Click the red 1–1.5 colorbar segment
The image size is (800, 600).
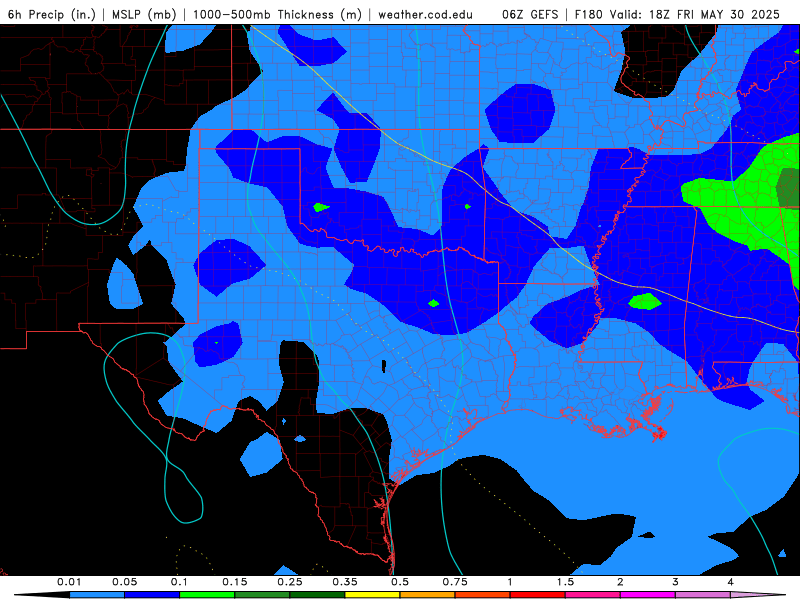538,595
